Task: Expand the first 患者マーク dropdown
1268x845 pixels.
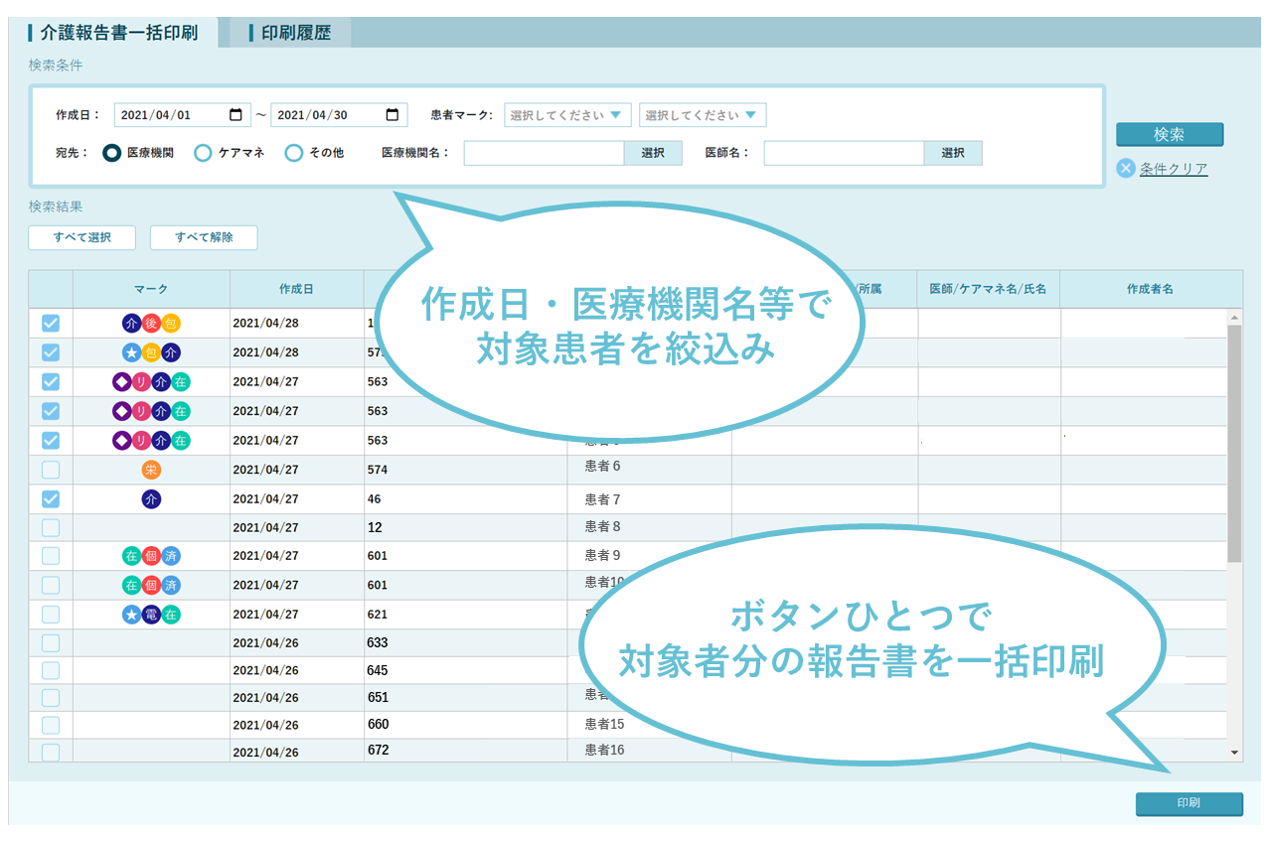Action: coord(567,115)
